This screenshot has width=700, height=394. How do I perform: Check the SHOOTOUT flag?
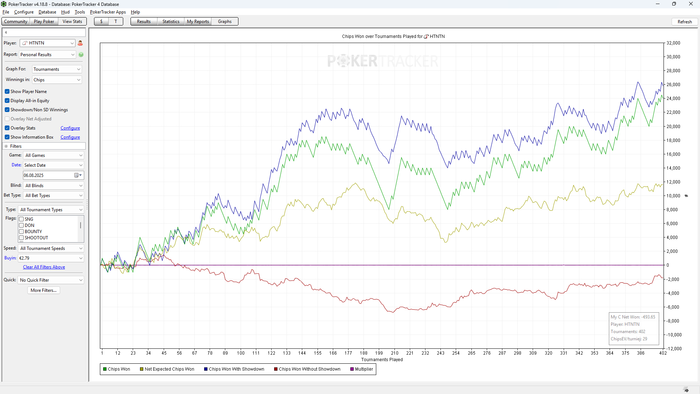click(21, 238)
